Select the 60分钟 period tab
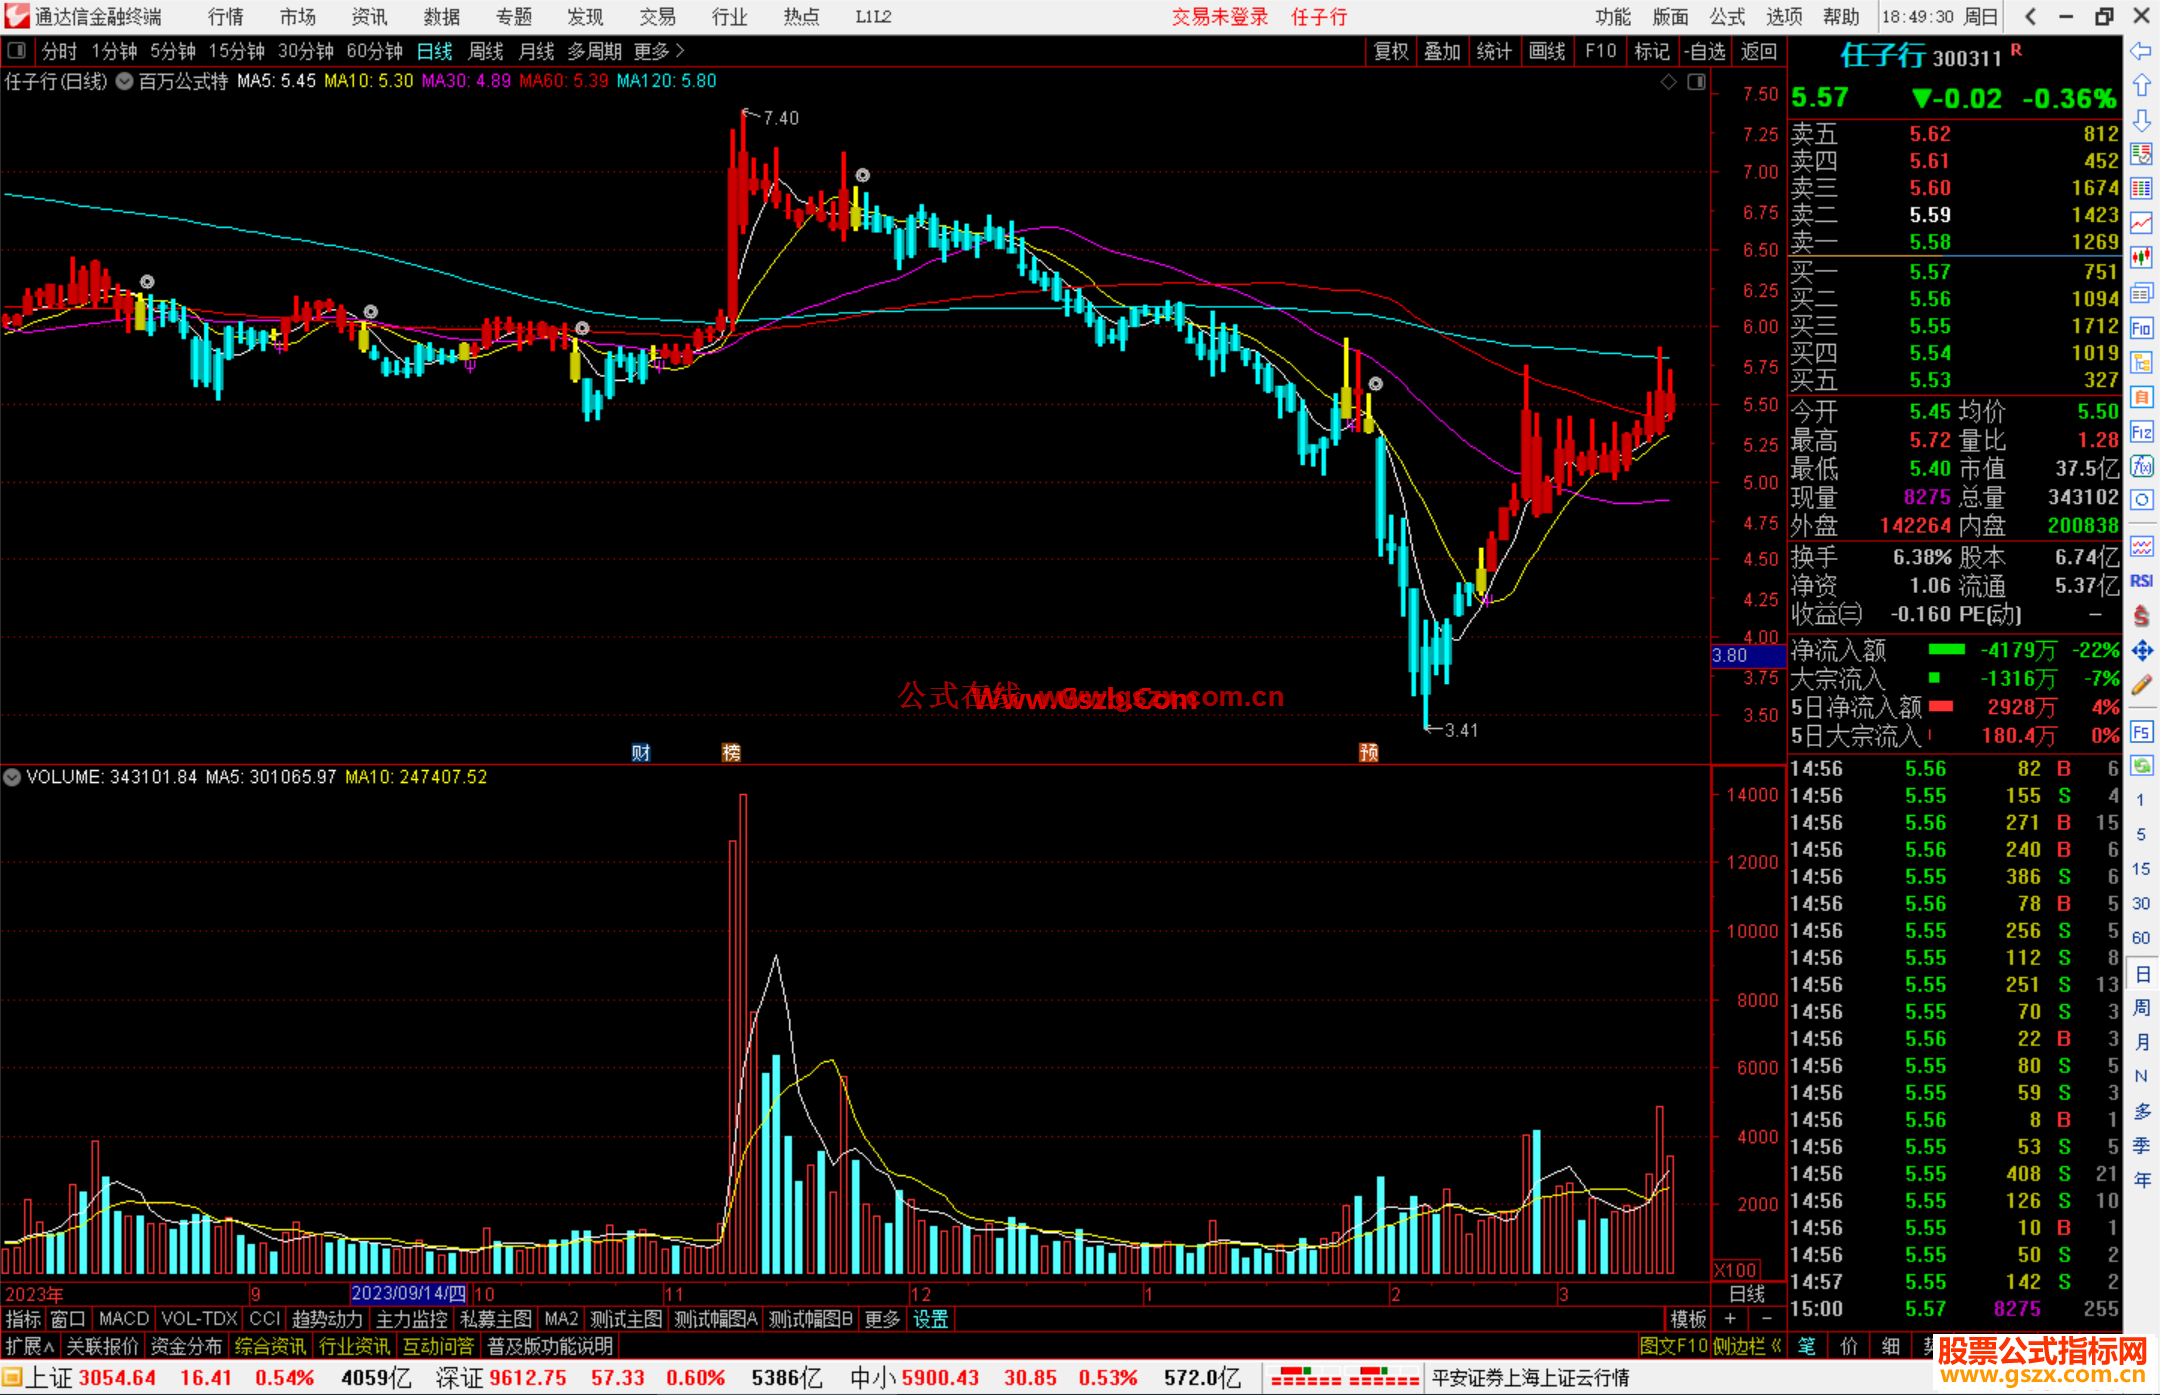Image resolution: width=2160 pixels, height=1395 pixels. pyautogui.click(x=374, y=51)
